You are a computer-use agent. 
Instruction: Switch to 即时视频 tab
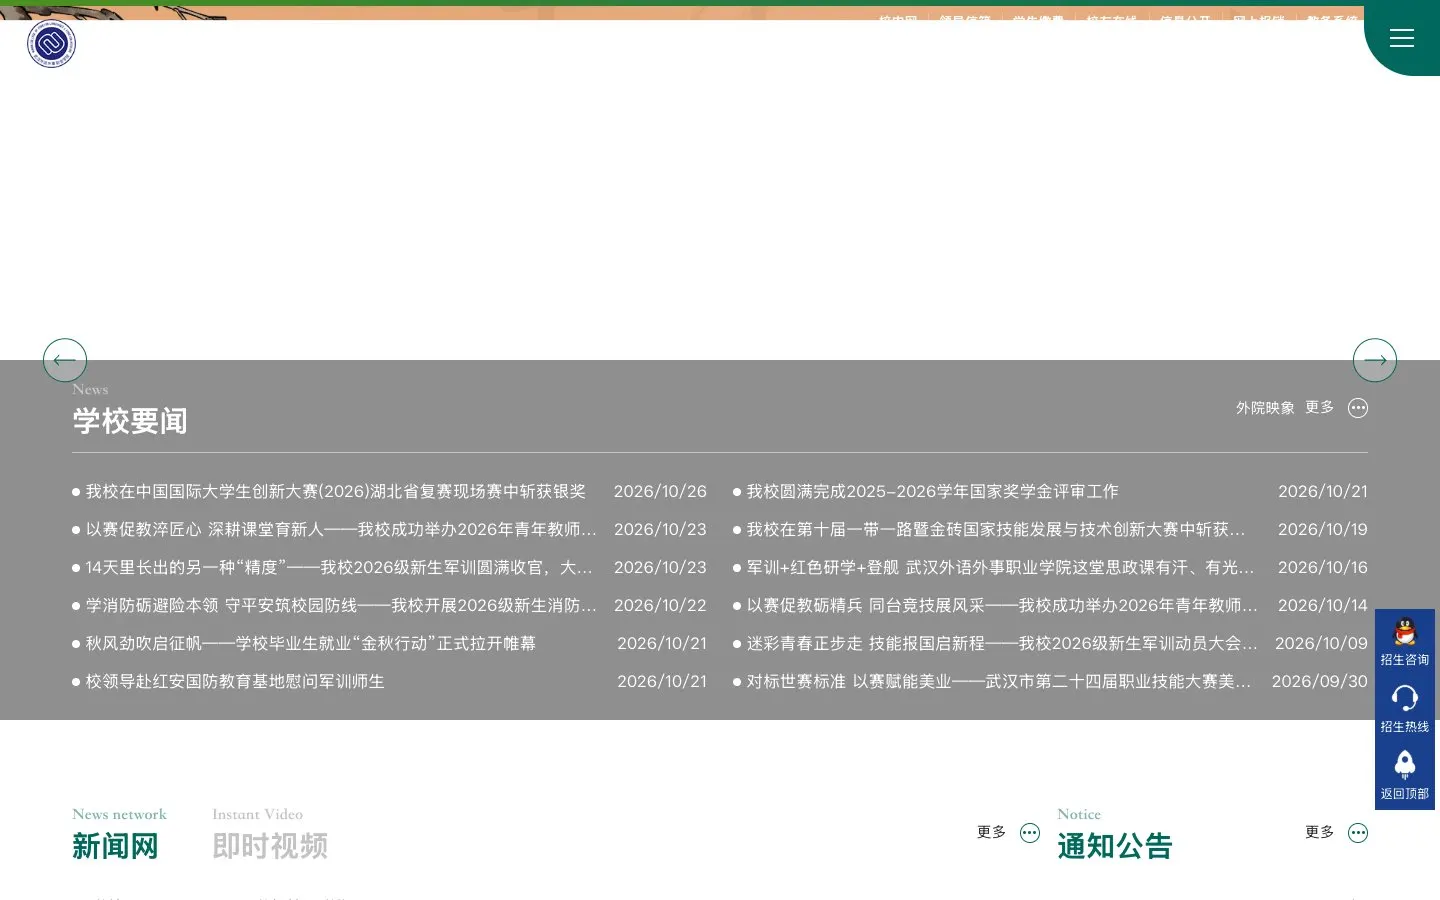point(270,846)
